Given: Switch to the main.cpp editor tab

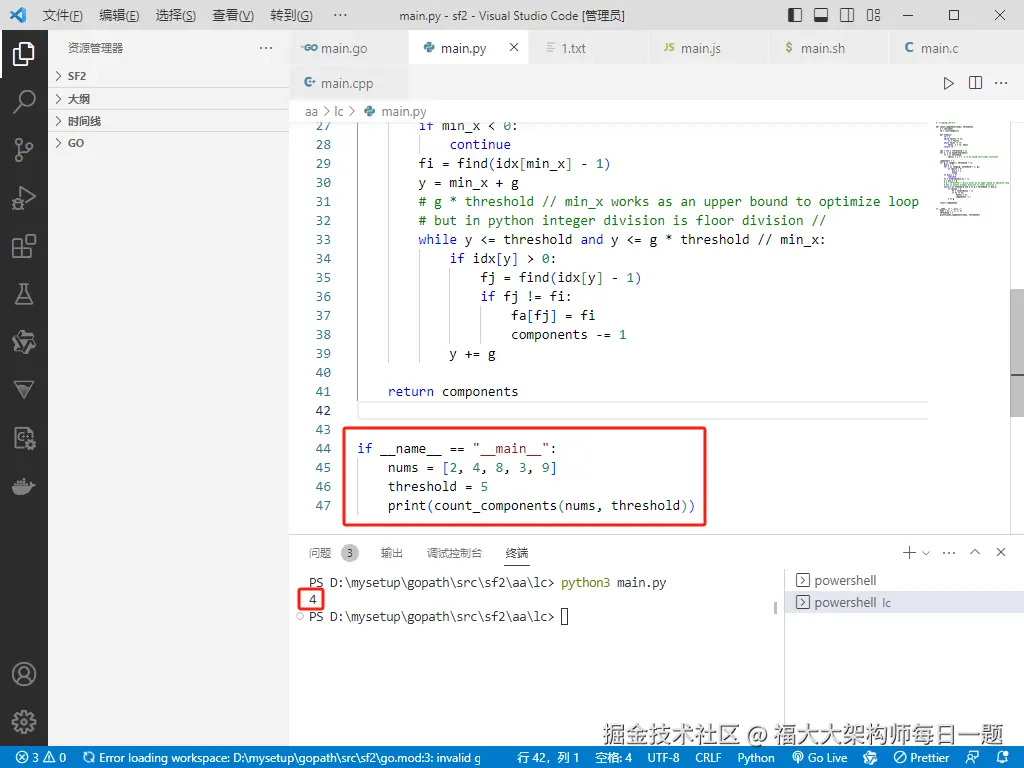Looking at the screenshot, I should click(347, 83).
